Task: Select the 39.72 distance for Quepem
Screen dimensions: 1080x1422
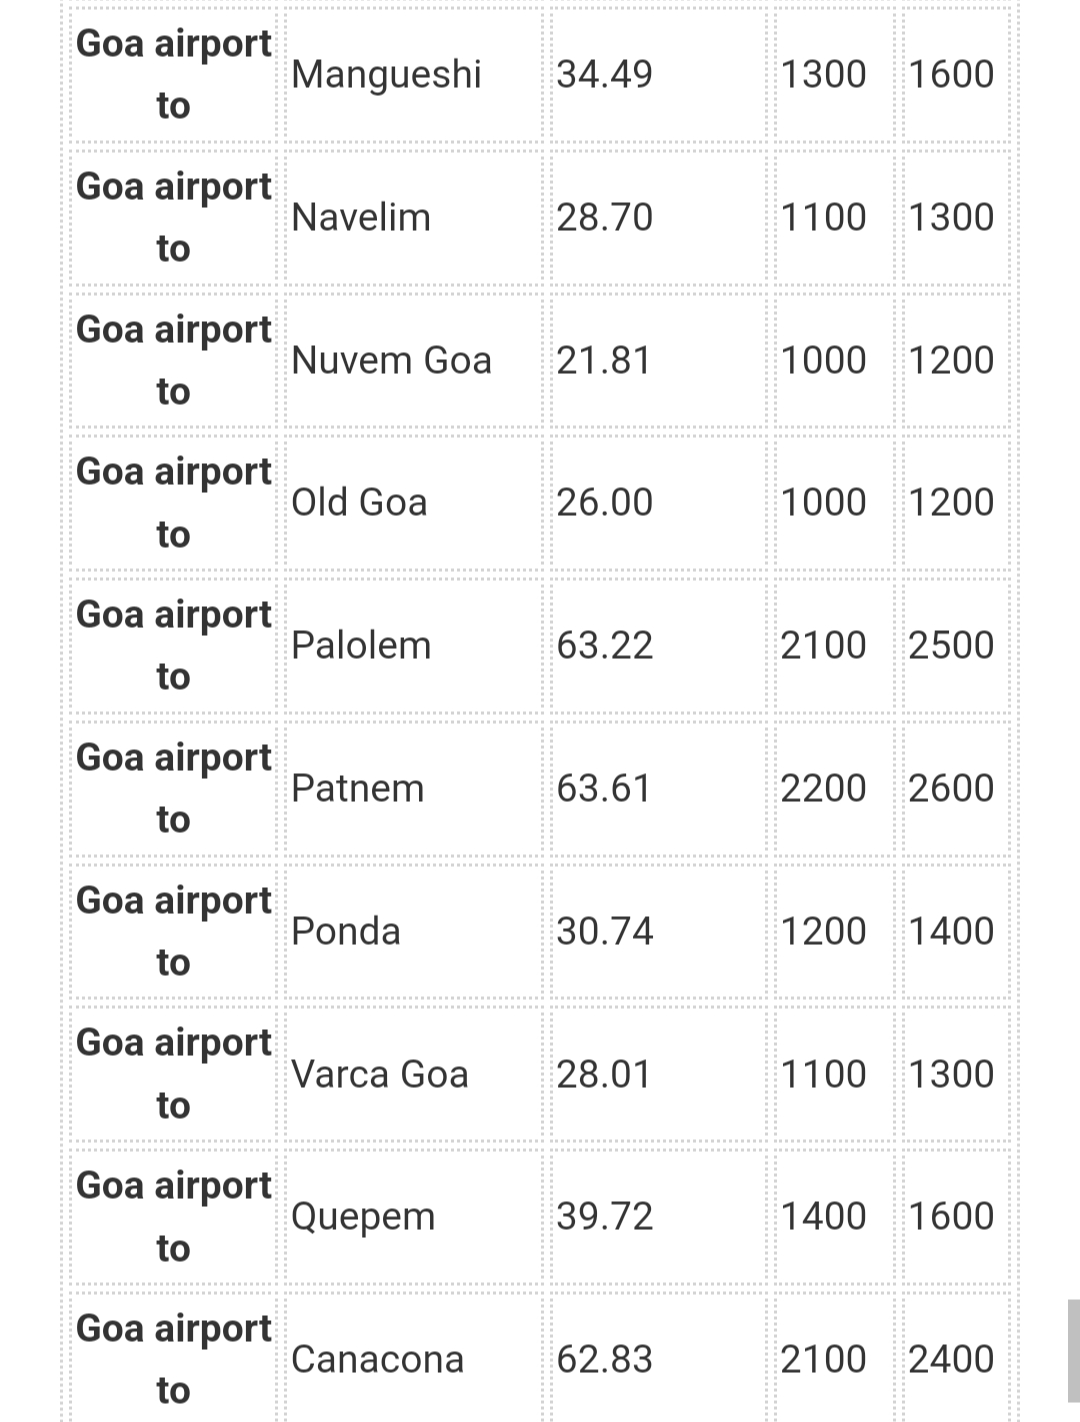Action: pos(604,1217)
